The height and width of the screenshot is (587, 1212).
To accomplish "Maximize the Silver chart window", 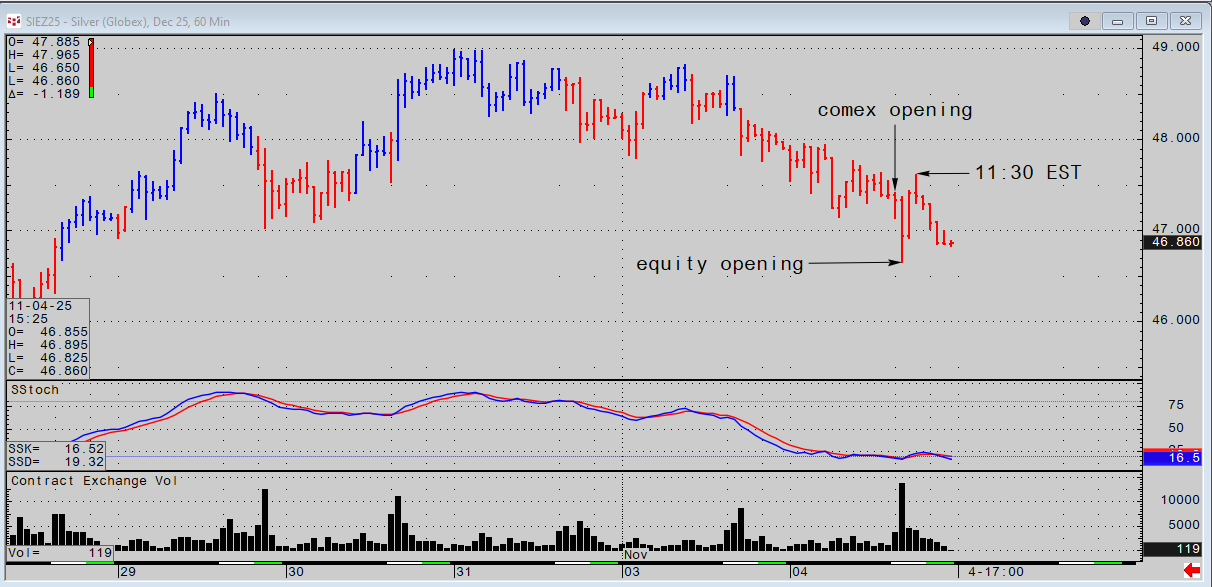I will pos(1151,20).
